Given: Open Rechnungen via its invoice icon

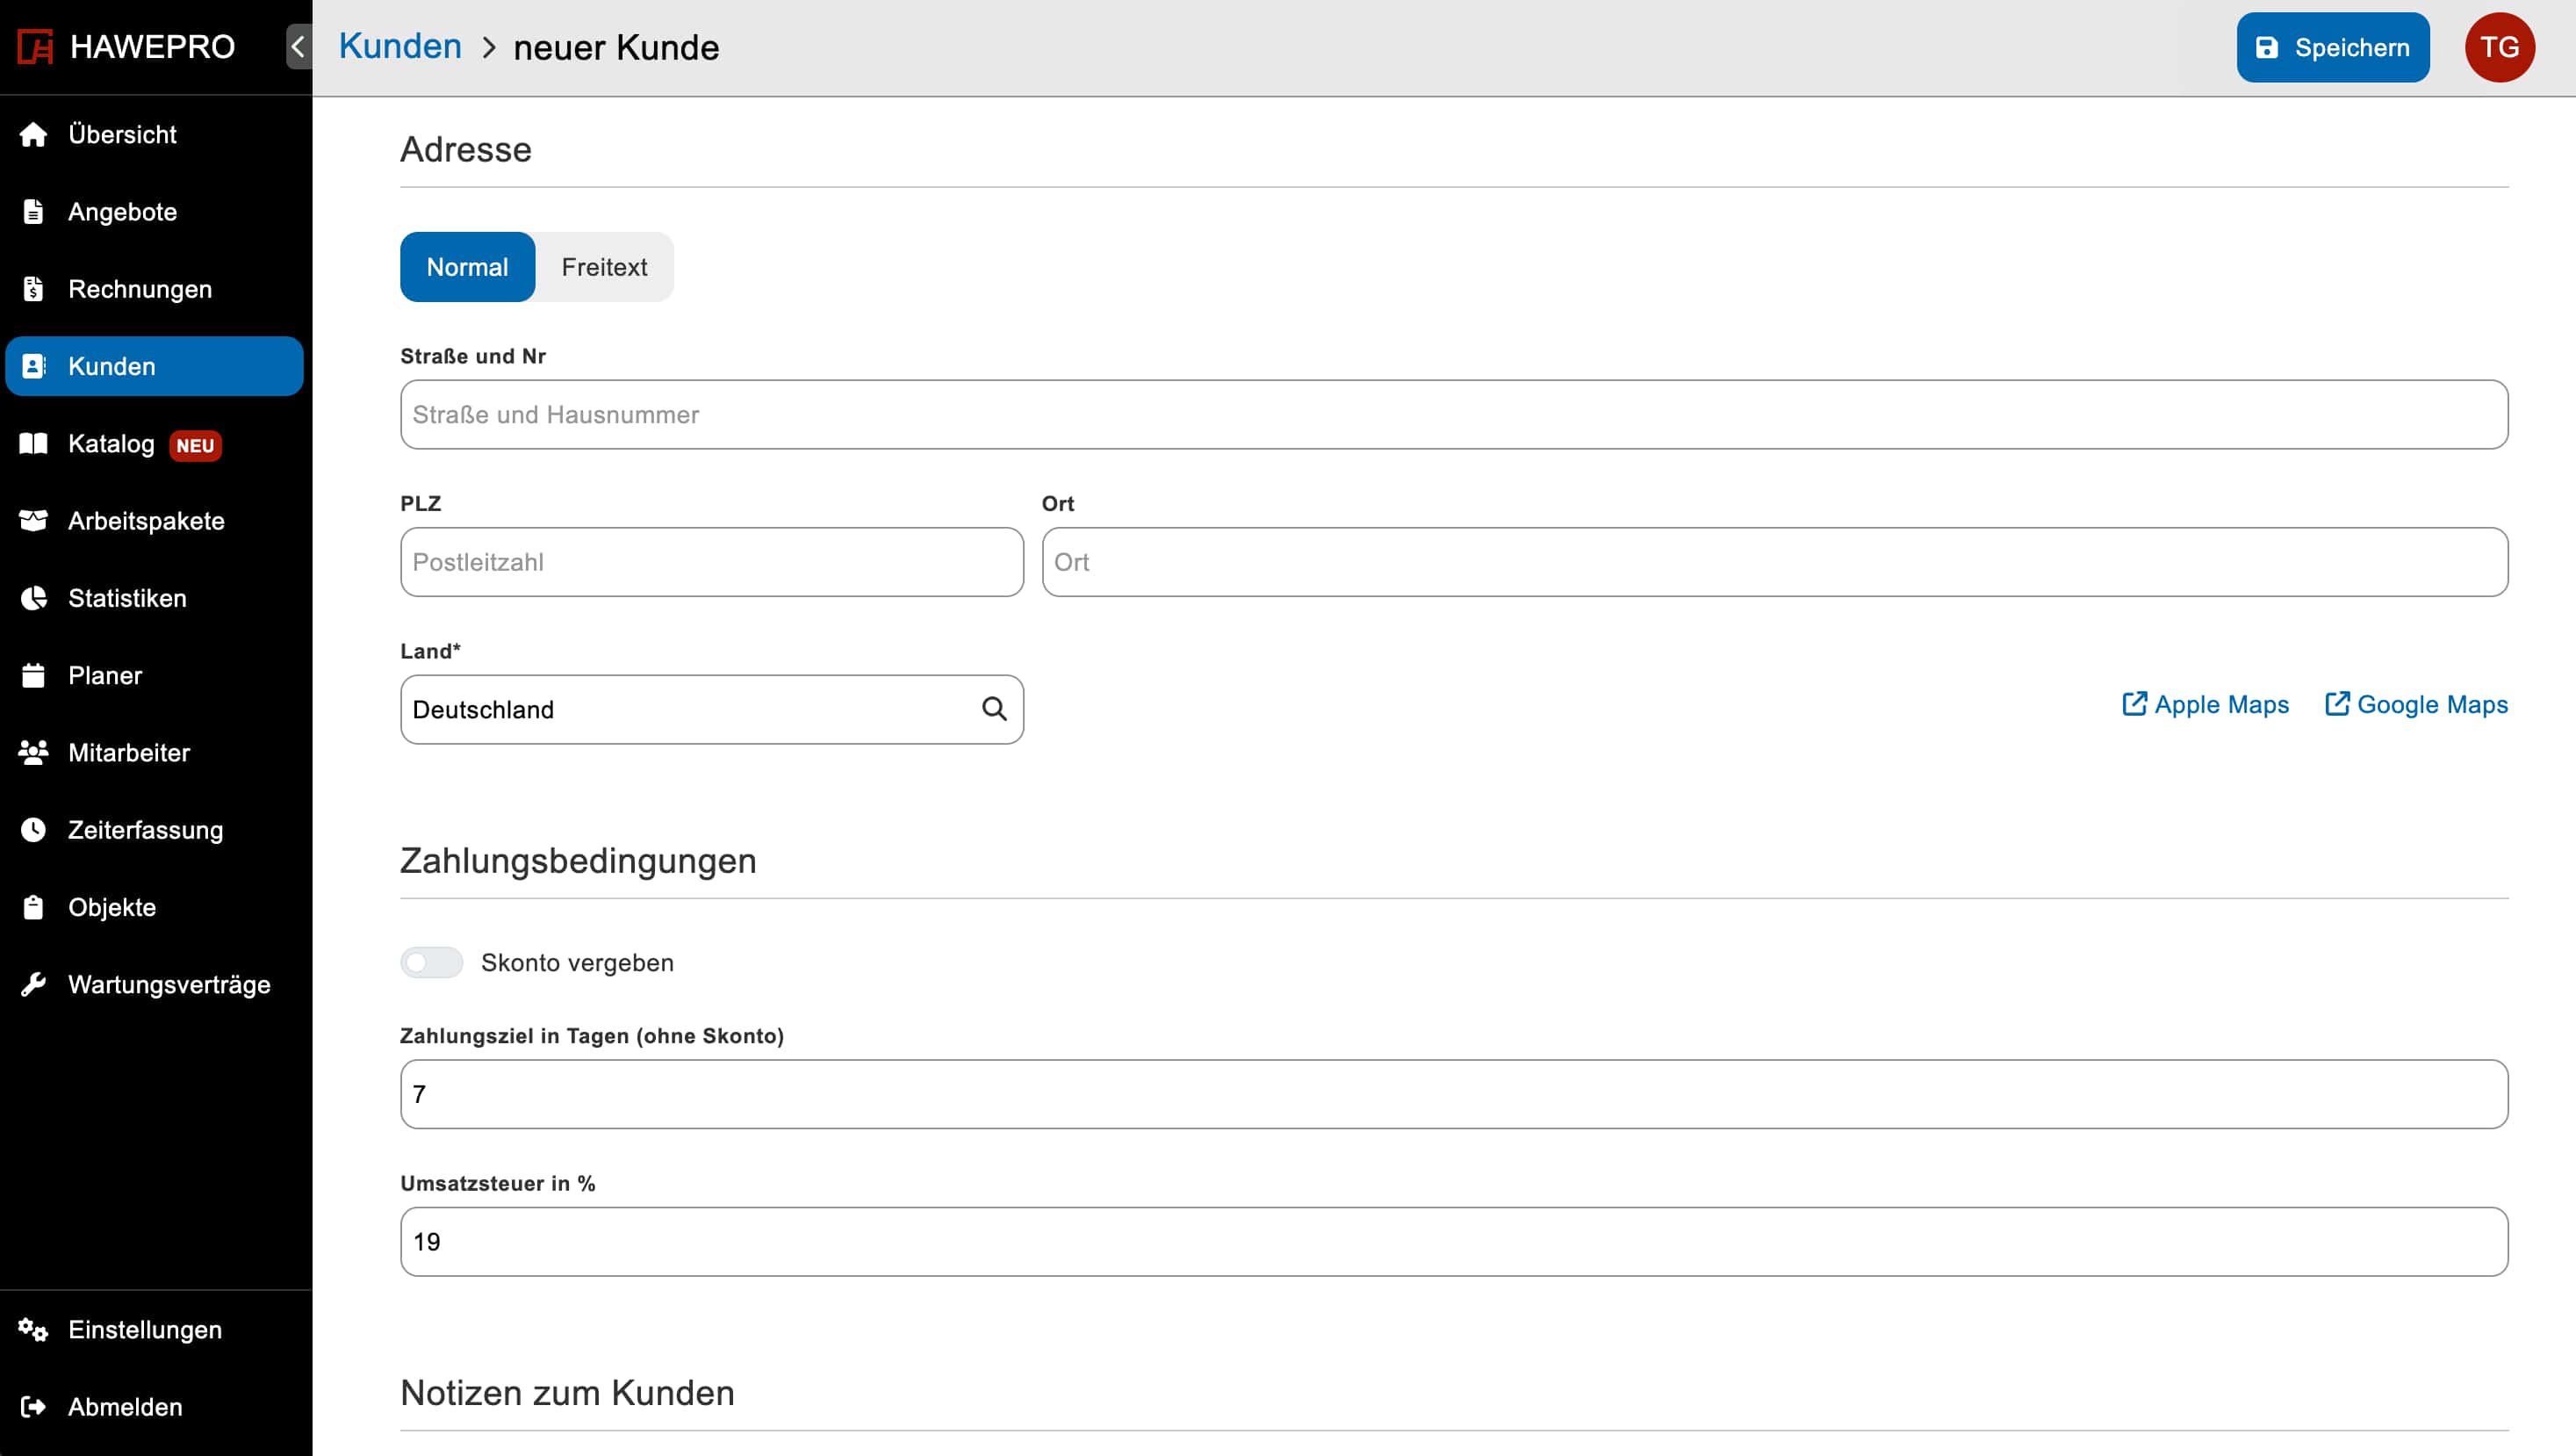Looking at the screenshot, I should 33,289.
